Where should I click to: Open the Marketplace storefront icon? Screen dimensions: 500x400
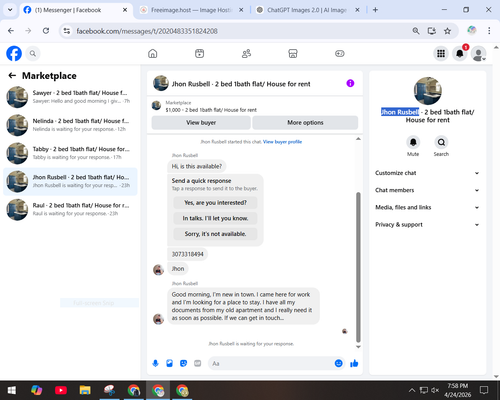(x=293, y=53)
